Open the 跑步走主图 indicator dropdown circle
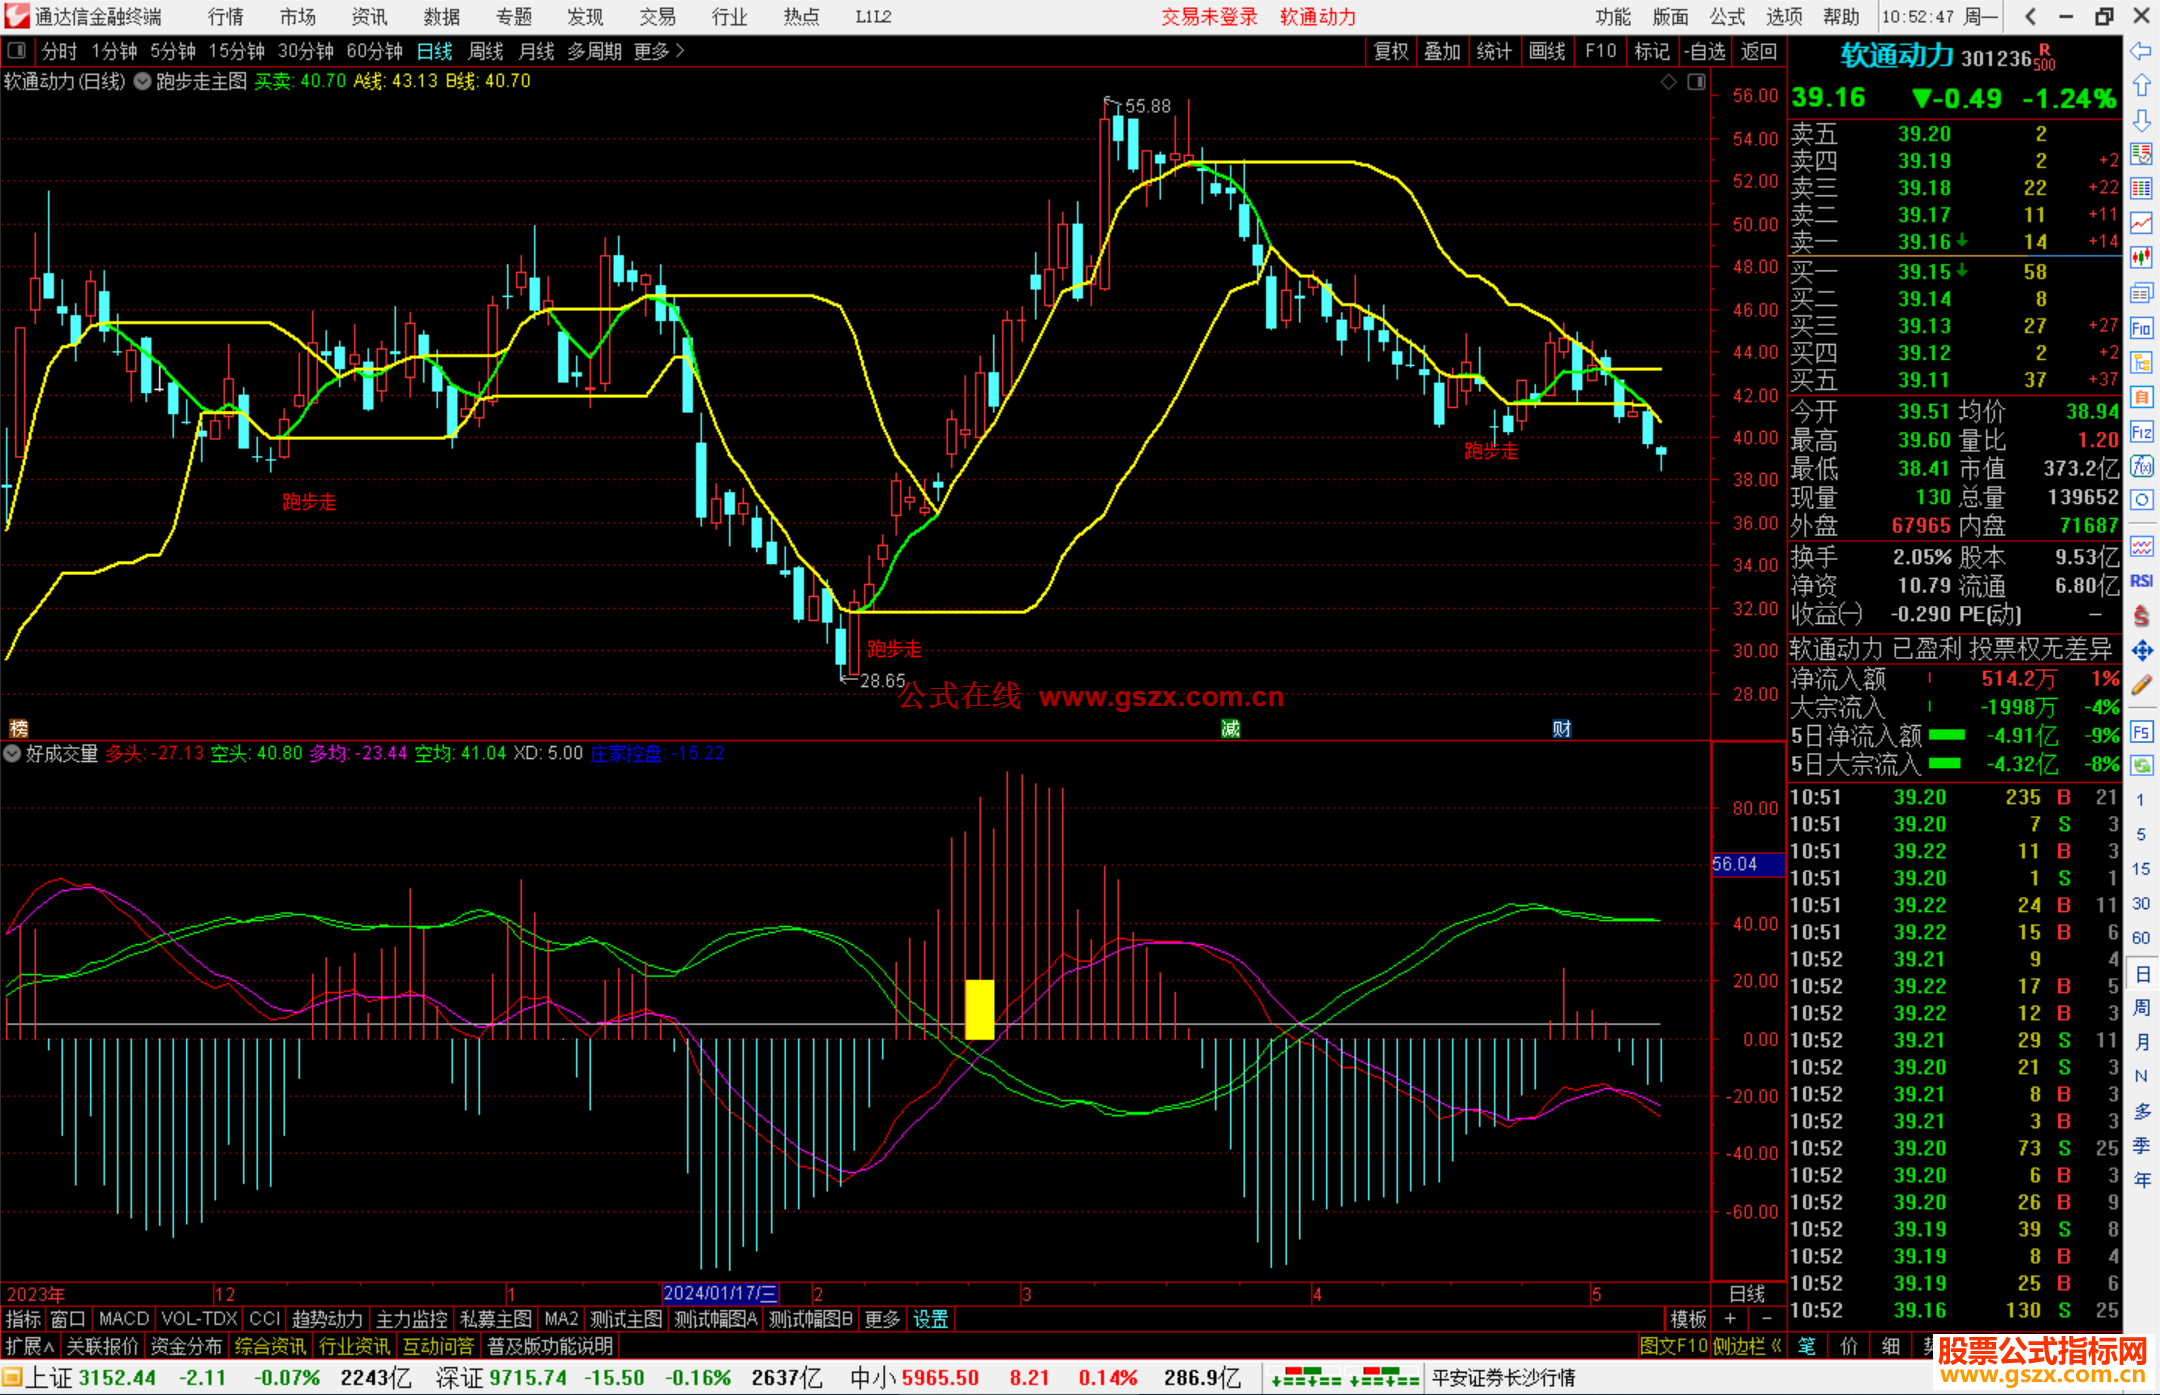2160x1395 pixels. coord(142,82)
